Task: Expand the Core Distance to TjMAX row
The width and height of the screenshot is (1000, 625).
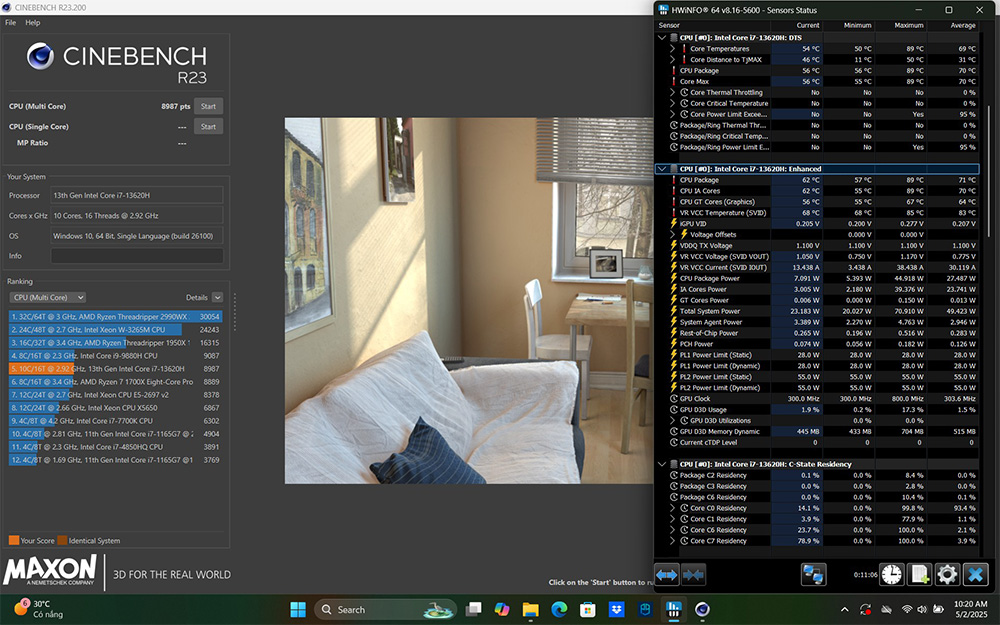Action: (672, 59)
